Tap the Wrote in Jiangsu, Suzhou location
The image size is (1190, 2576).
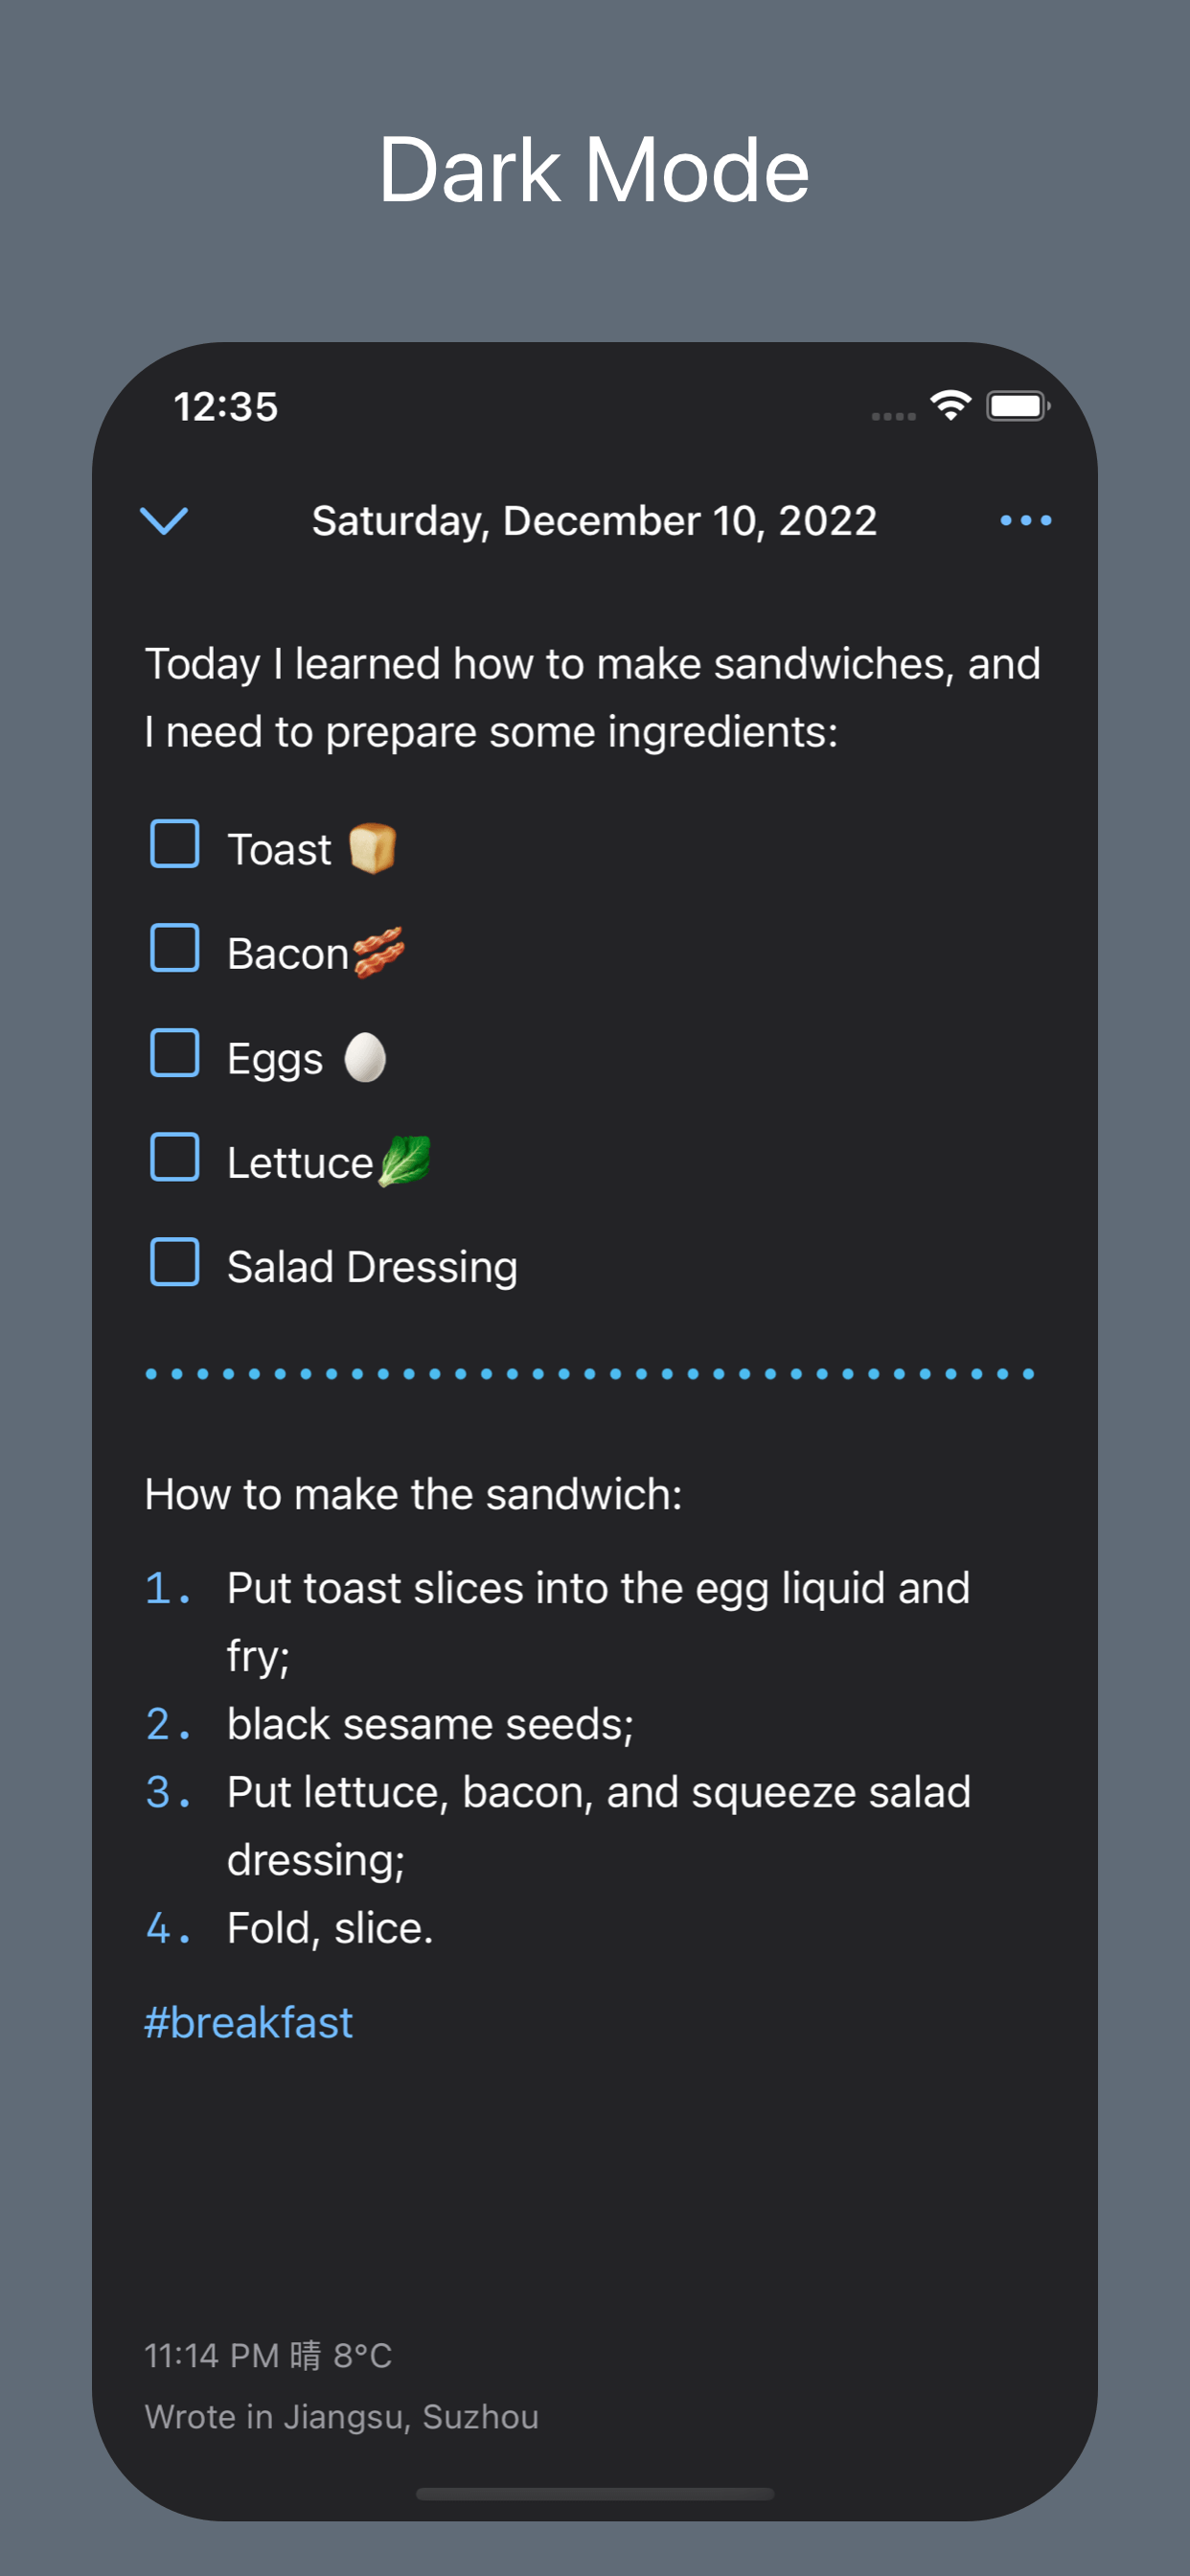(x=342, y=2417)
